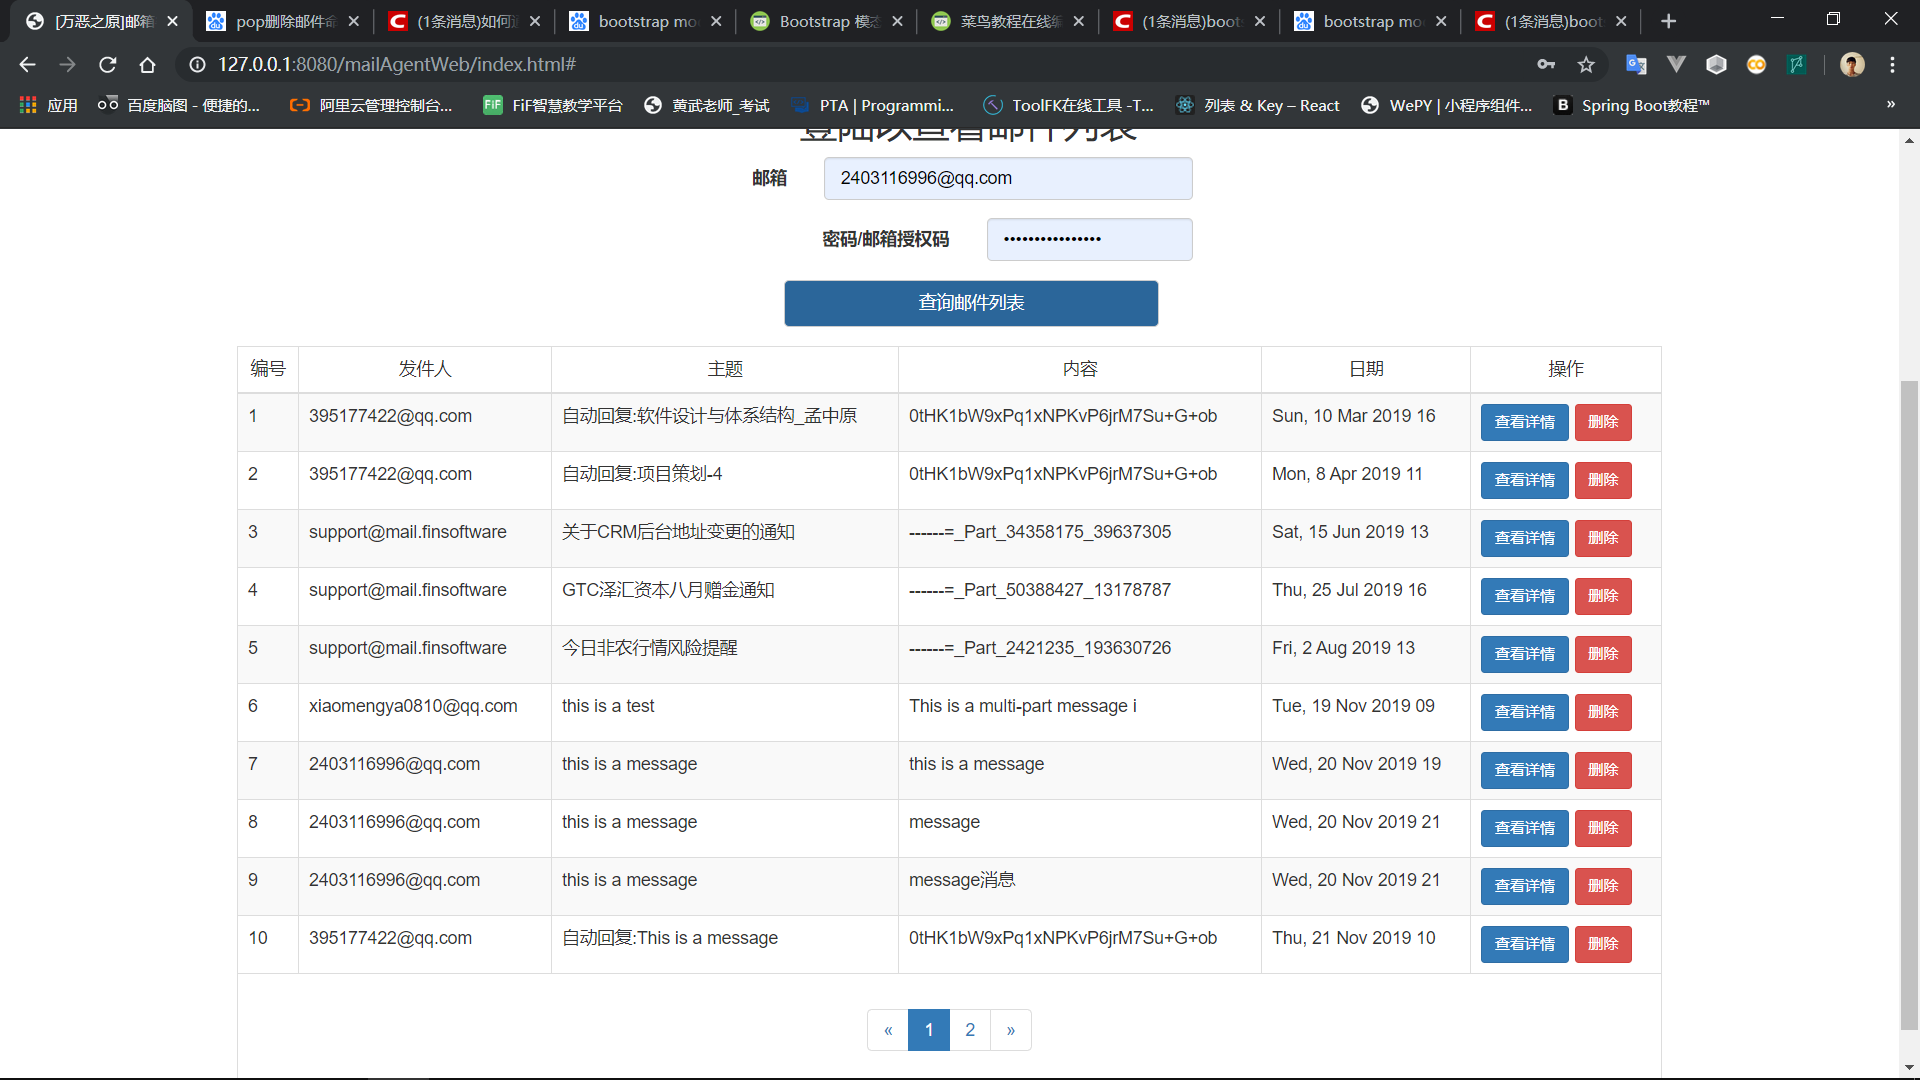Expand hidden bookmarks chevron
The width and height of the screenshot is (1920, 1080).
pyautogui.click(x=1890, y=105)
